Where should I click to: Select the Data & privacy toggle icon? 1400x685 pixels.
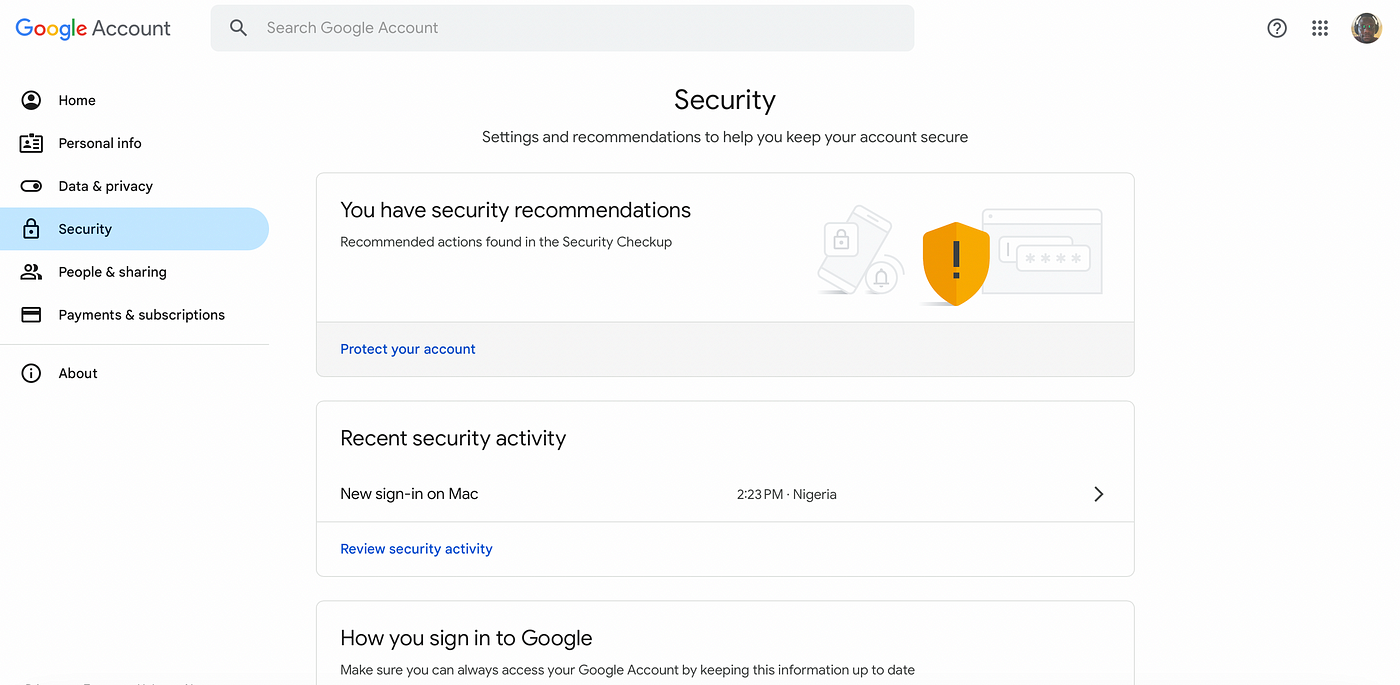click(x=31, y=186)
